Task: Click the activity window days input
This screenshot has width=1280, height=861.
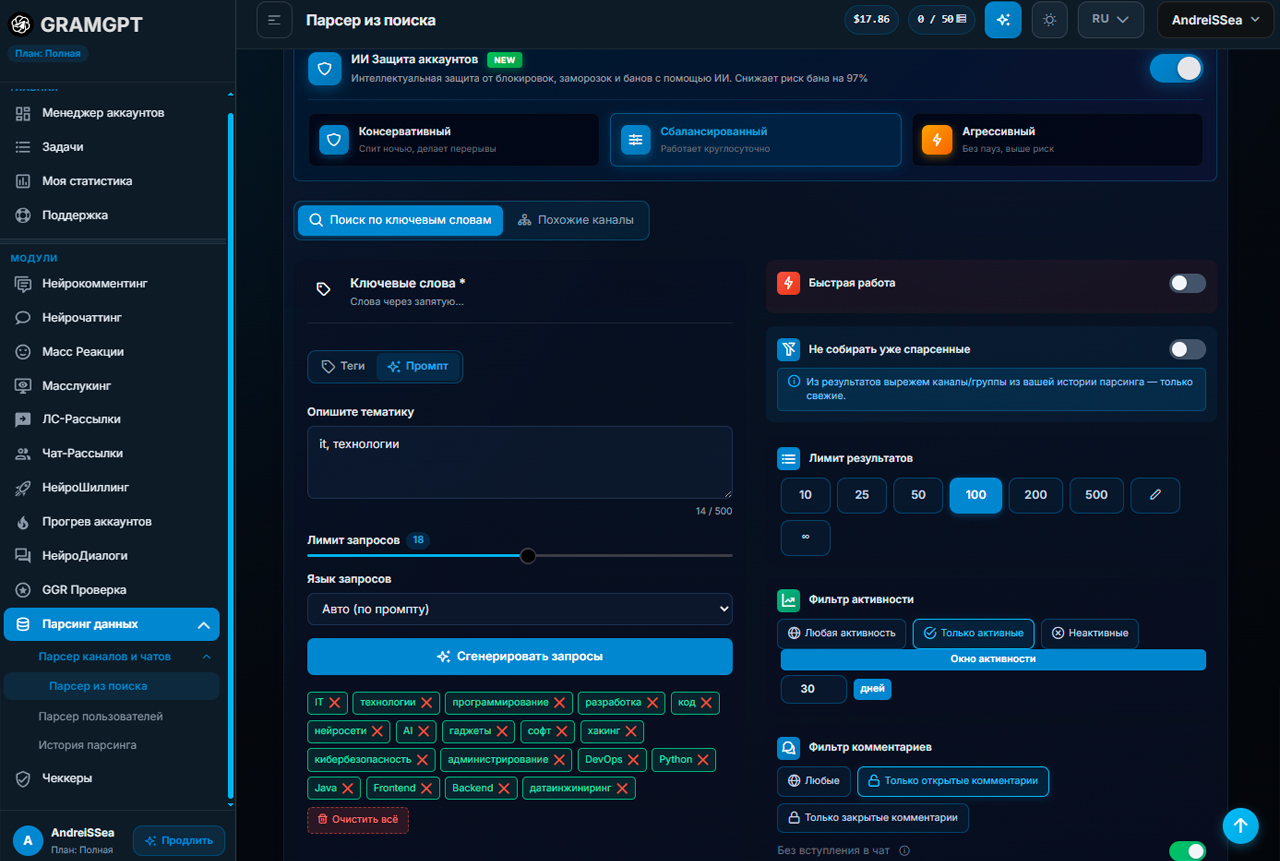Action: pyautogui.click(x=814, y=689)
